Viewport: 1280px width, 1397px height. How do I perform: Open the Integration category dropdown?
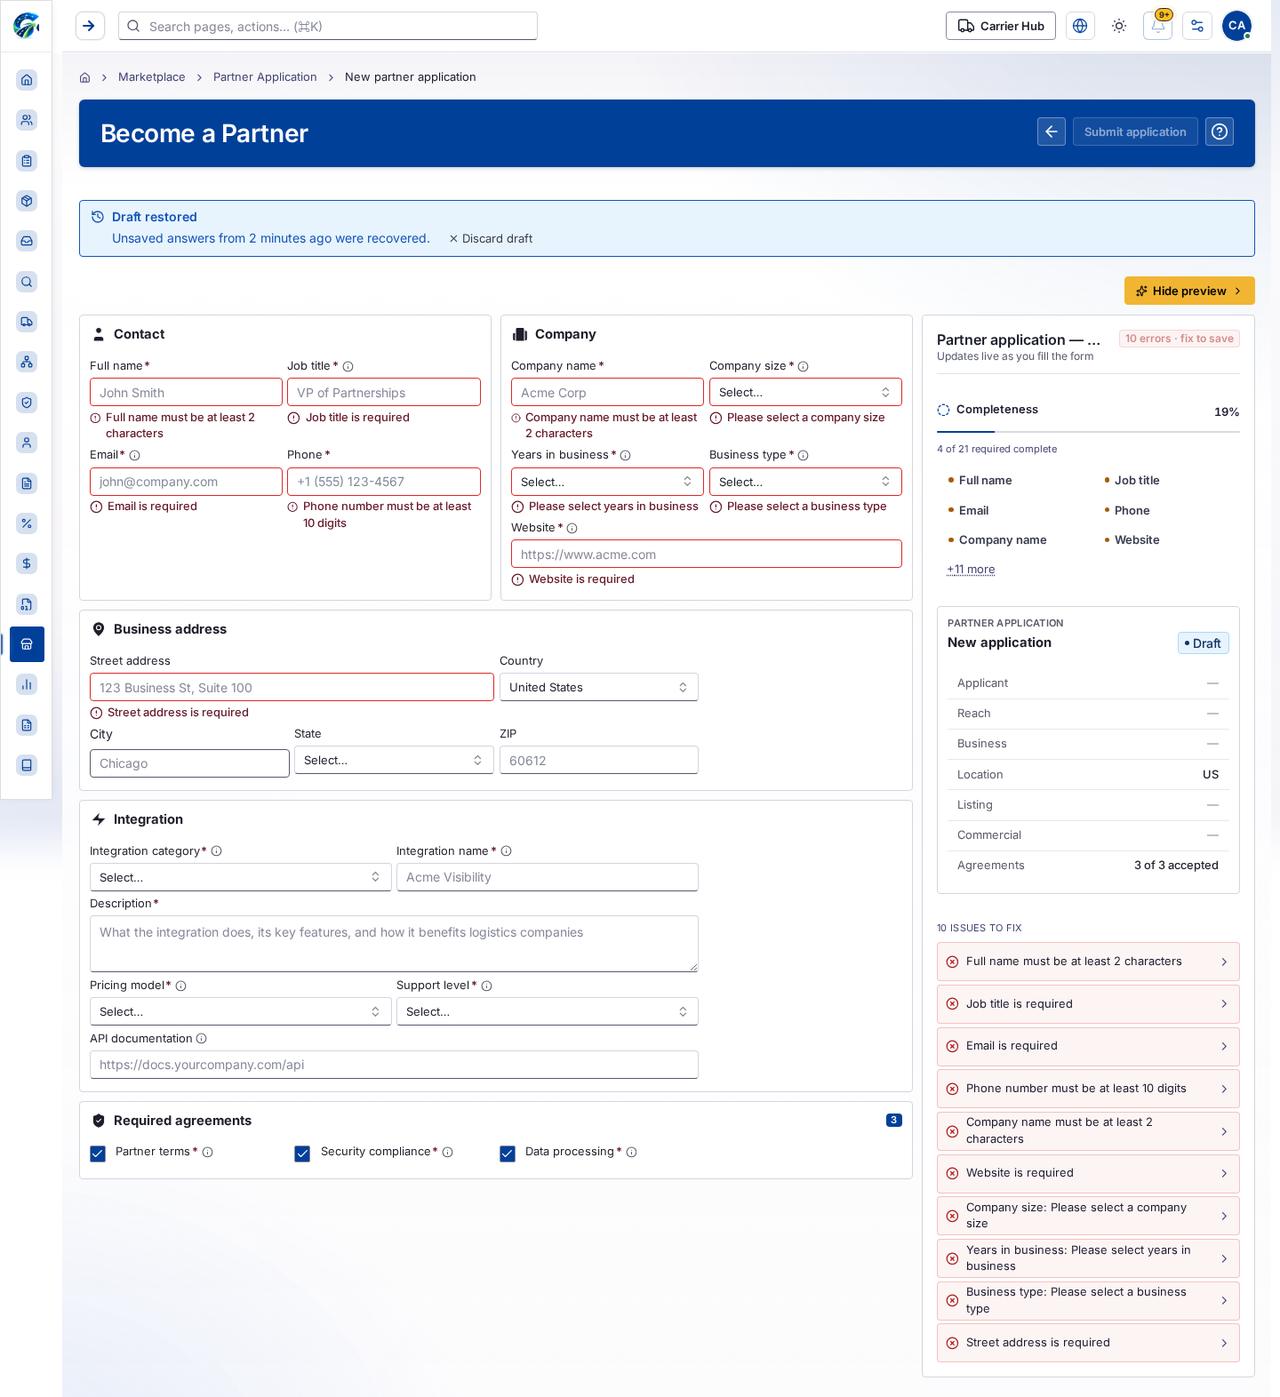coord(240,877)
